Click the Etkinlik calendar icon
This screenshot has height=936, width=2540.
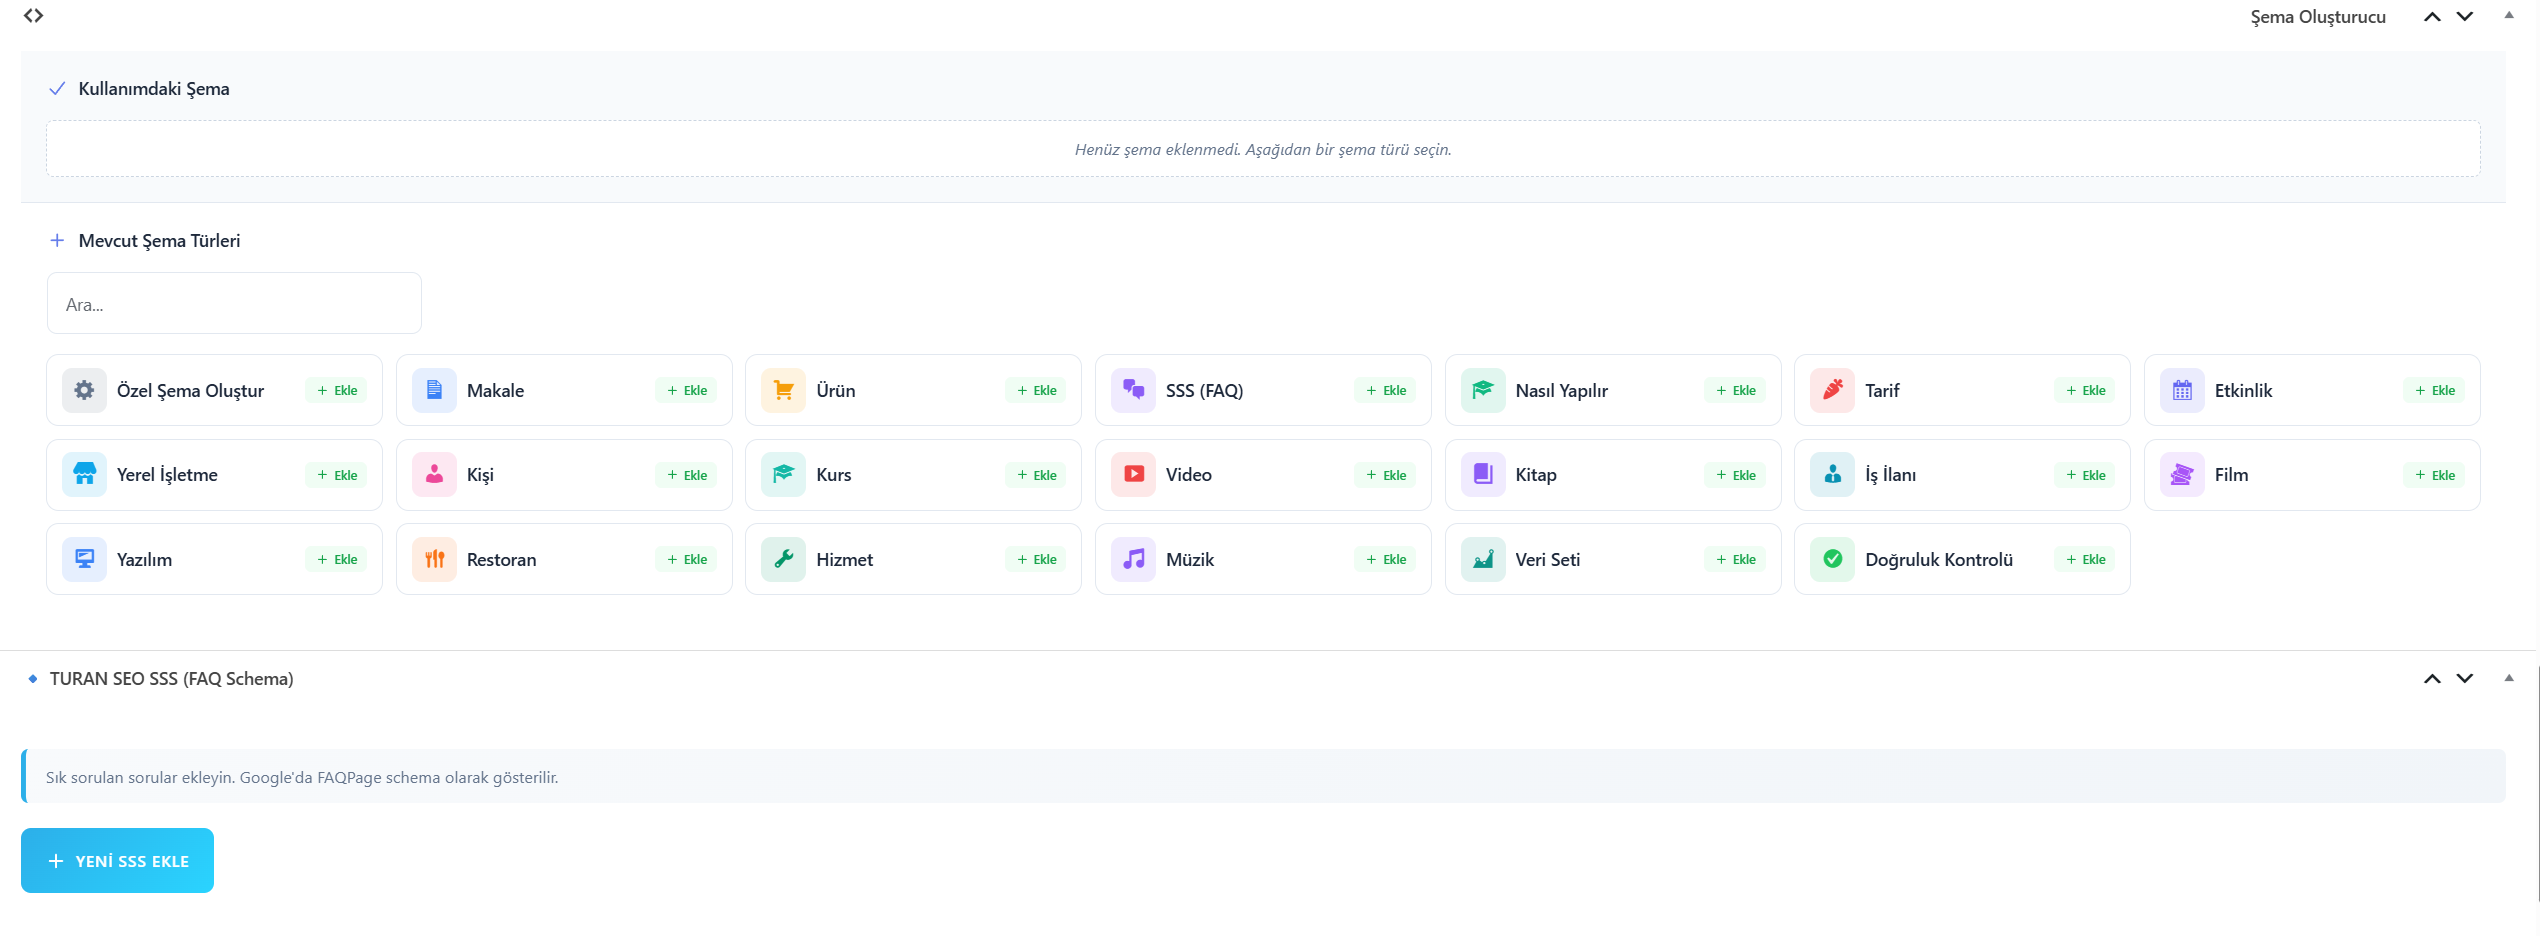coord(2182,390)
